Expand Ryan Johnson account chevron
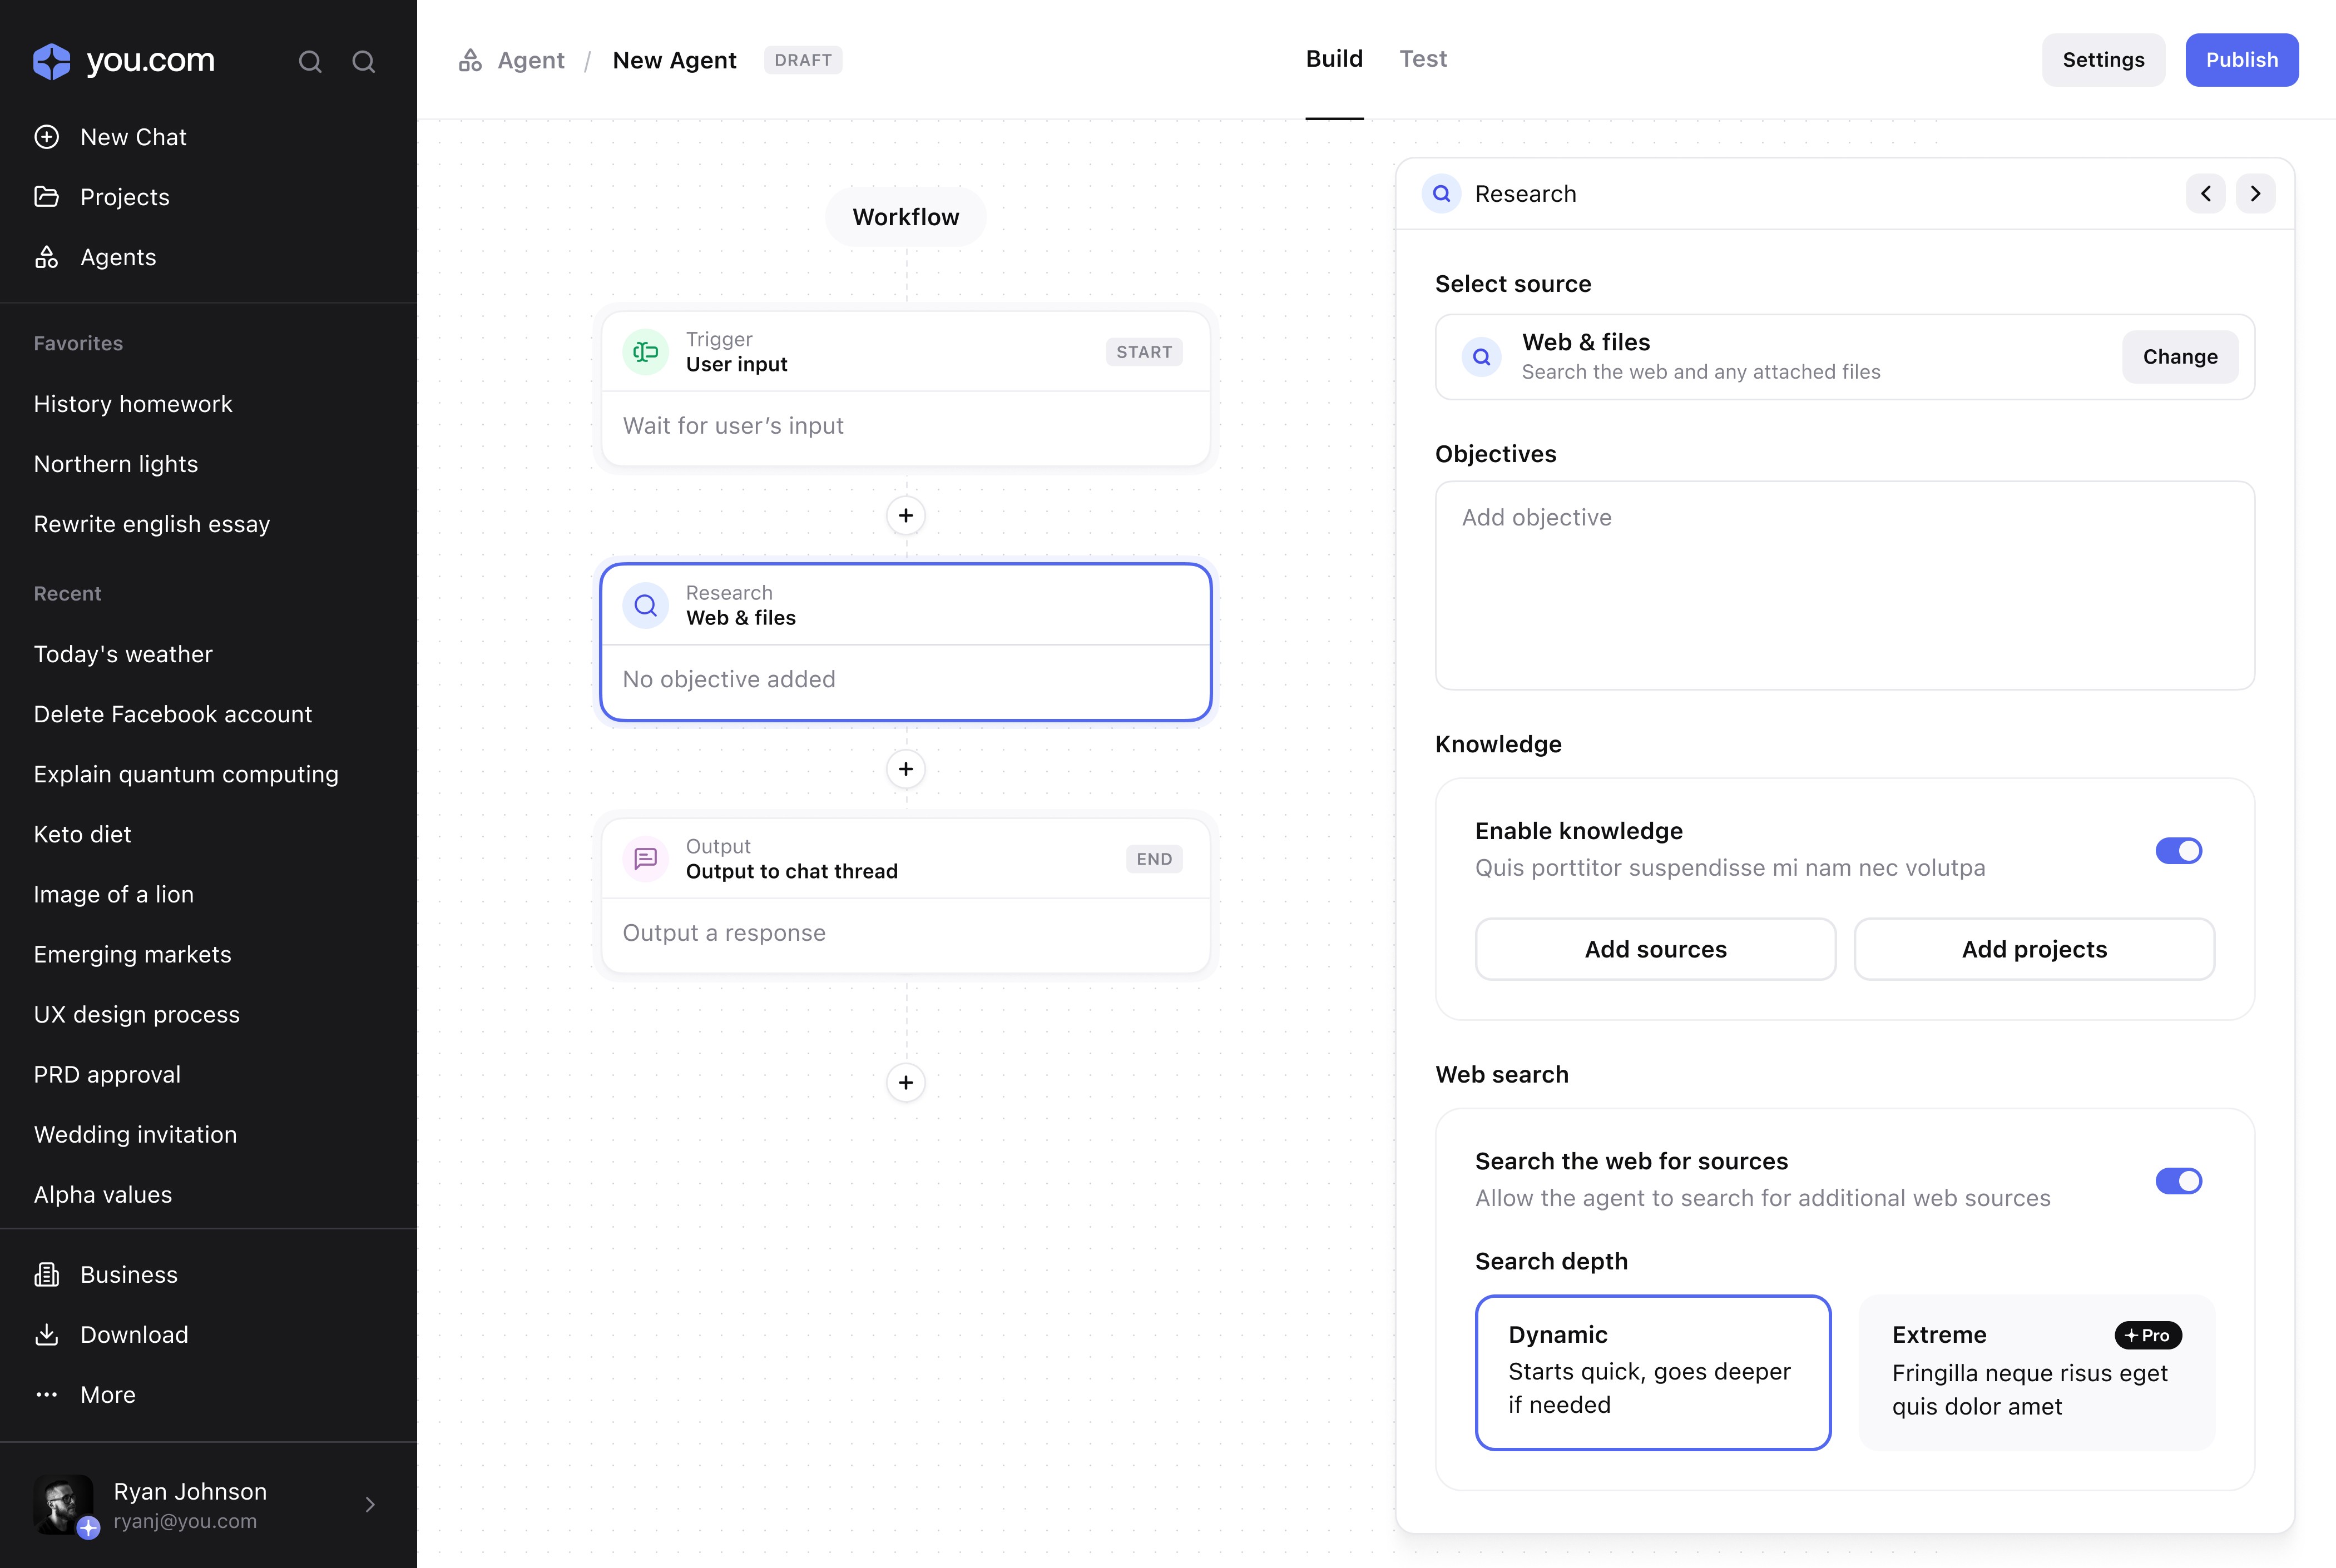Viewport: 2336px width, 1568px height. (370, 1505)
